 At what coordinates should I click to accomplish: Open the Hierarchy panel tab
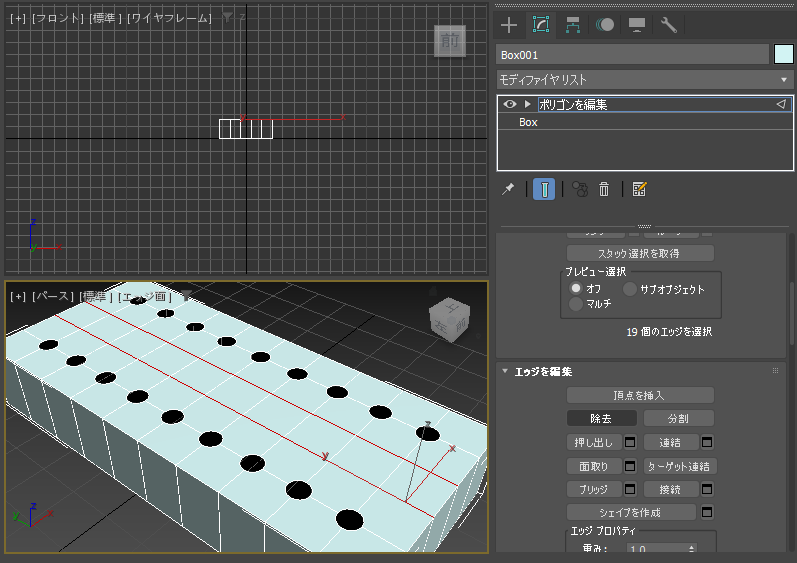point(573,25)
